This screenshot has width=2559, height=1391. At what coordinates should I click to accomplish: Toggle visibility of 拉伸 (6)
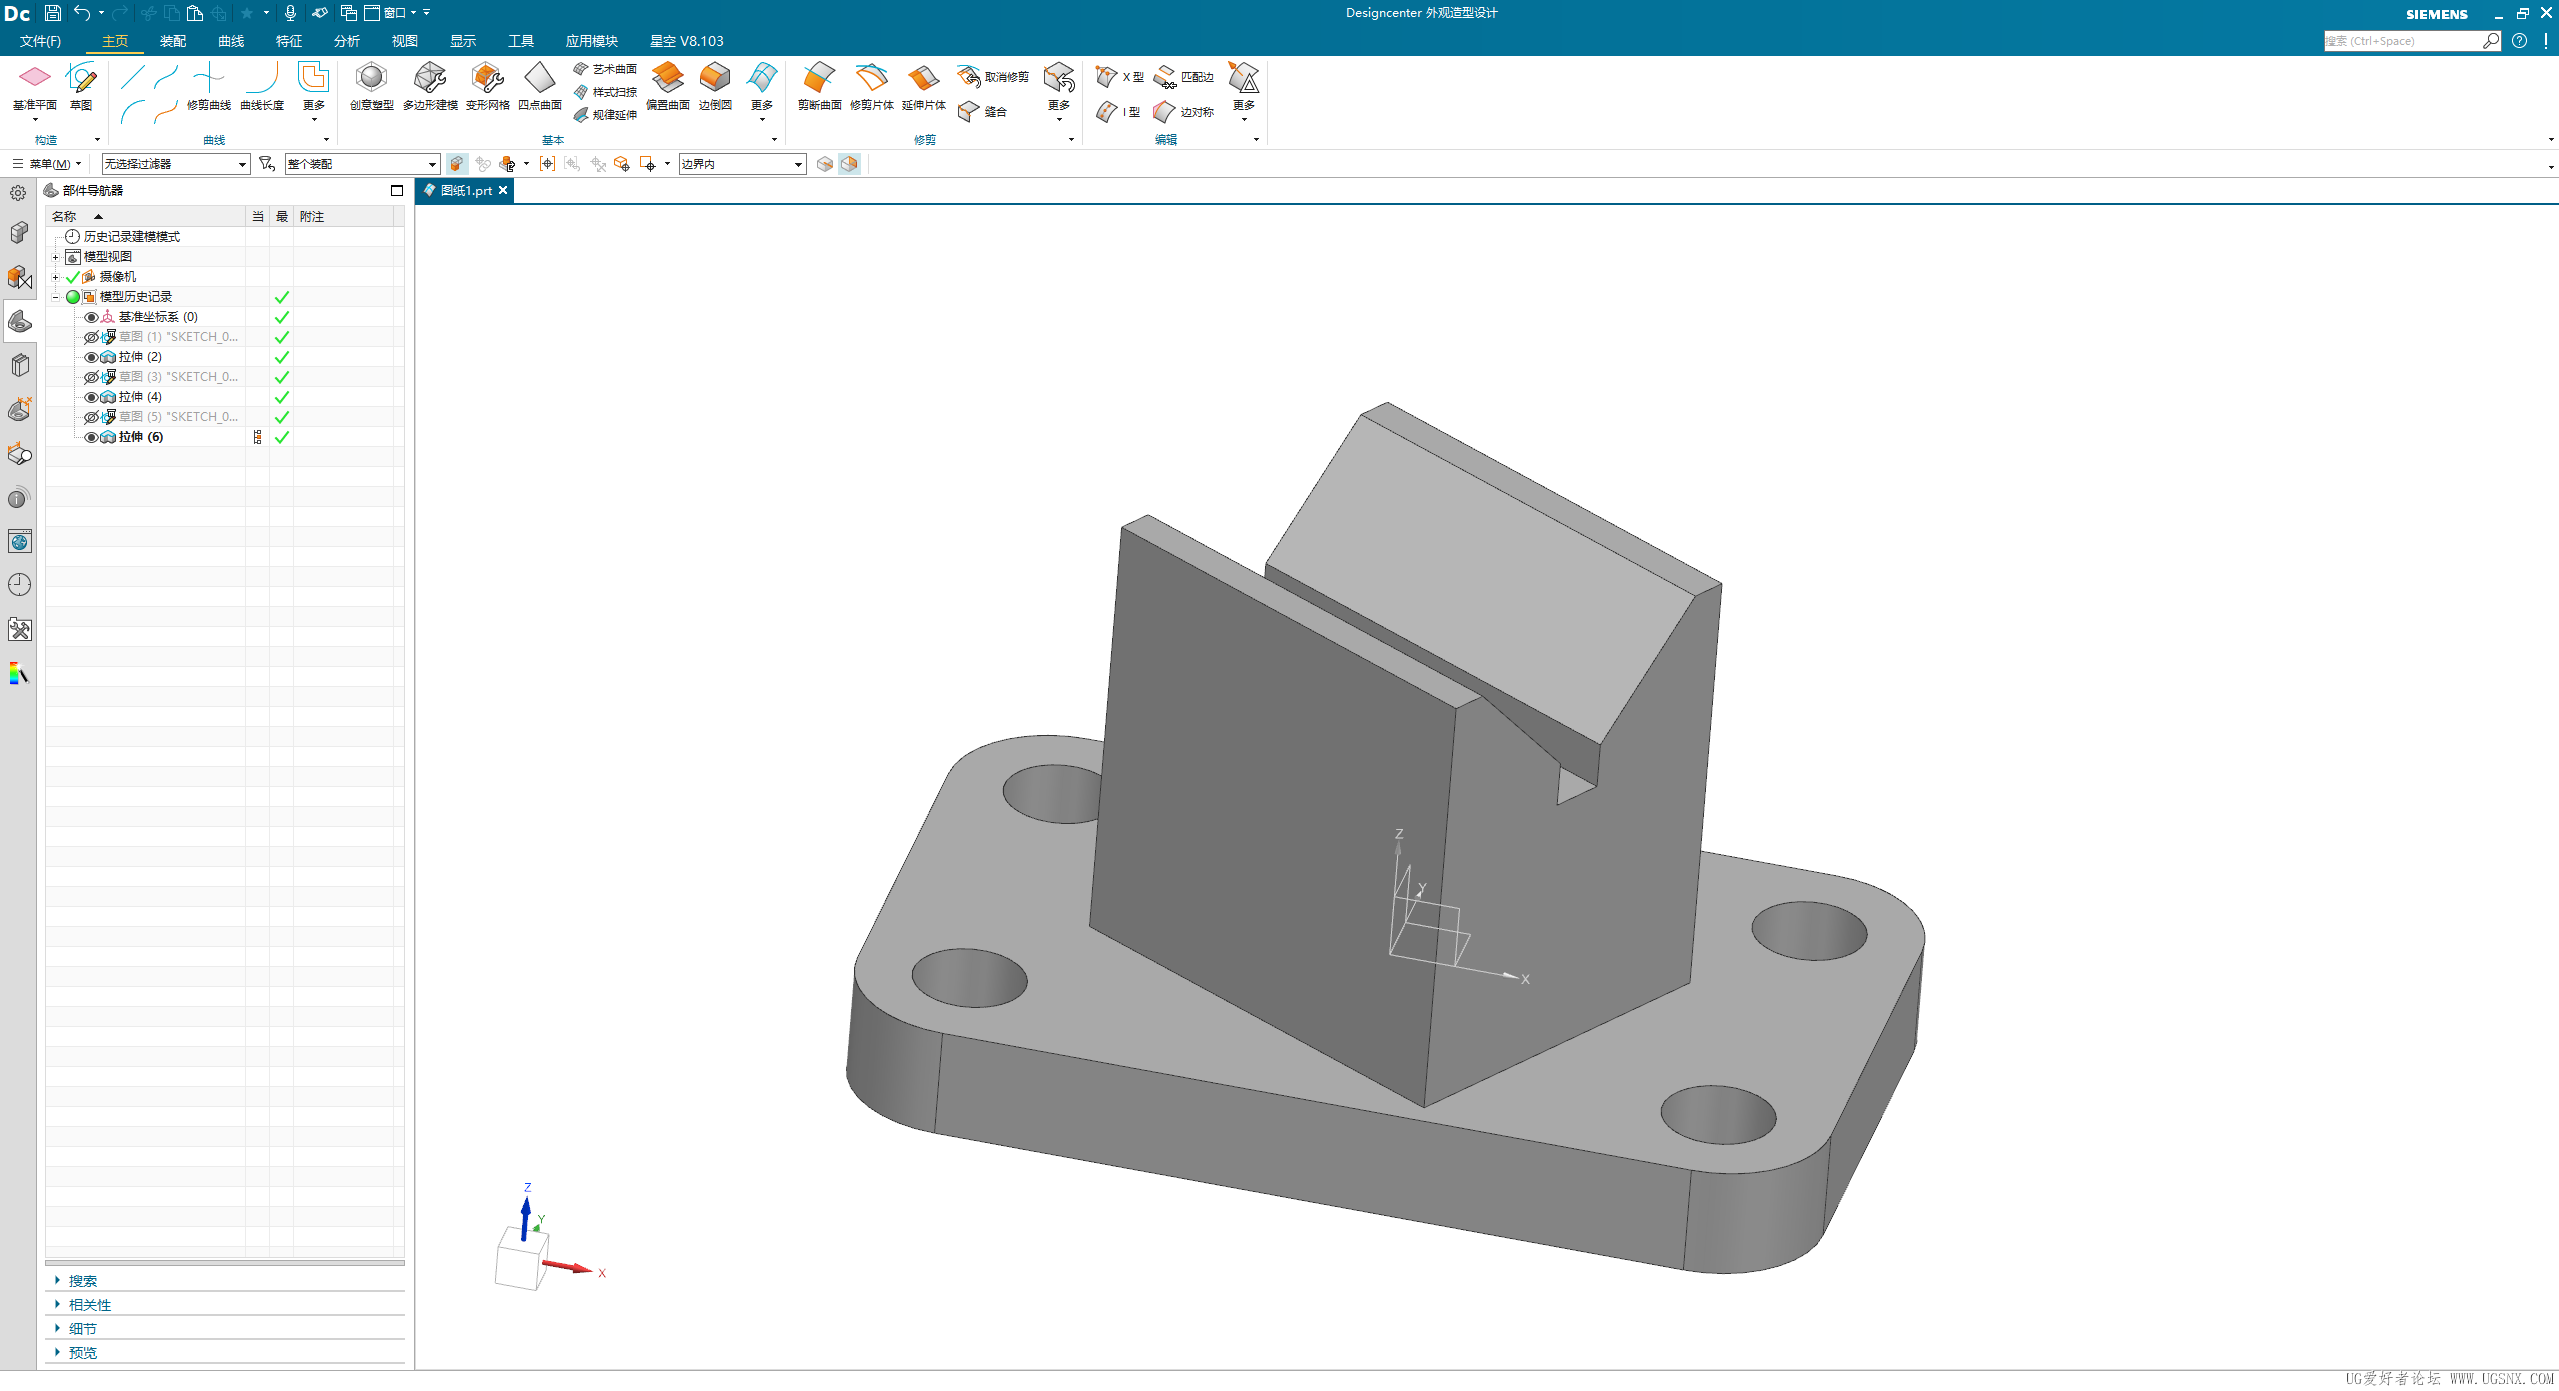[x=91, y=437]
